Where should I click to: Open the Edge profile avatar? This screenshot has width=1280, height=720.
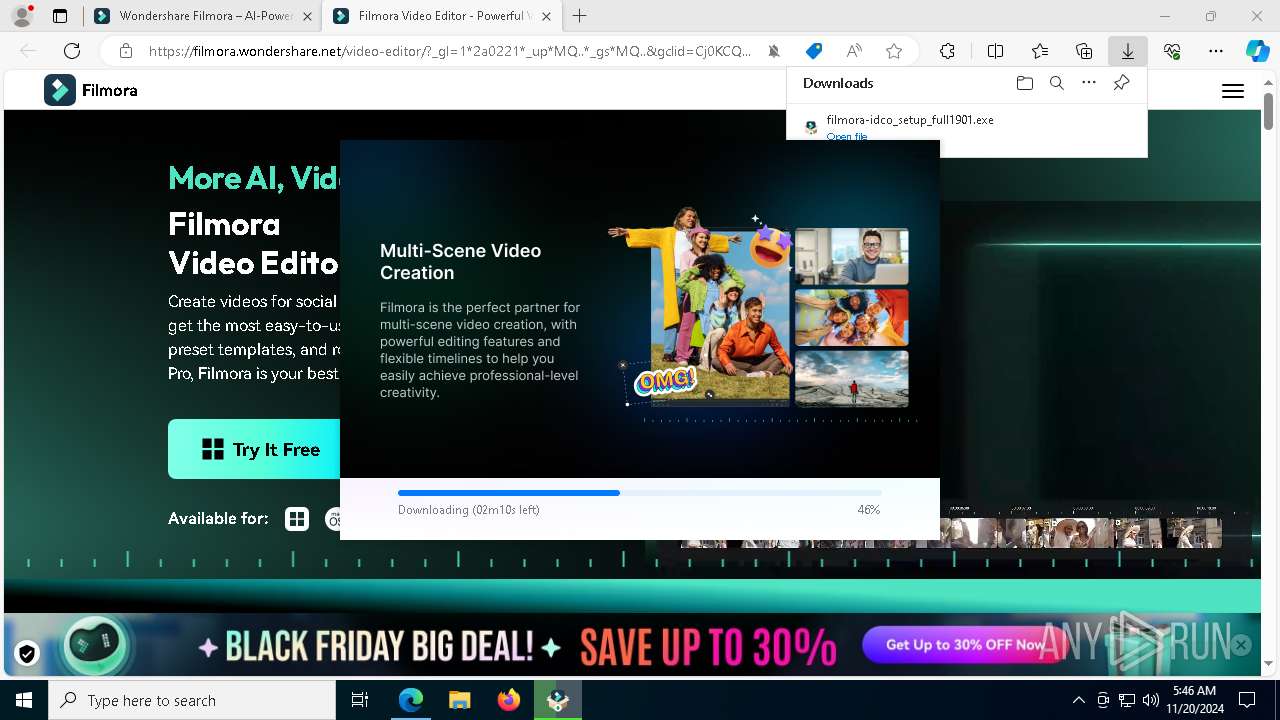pos(21,16)
